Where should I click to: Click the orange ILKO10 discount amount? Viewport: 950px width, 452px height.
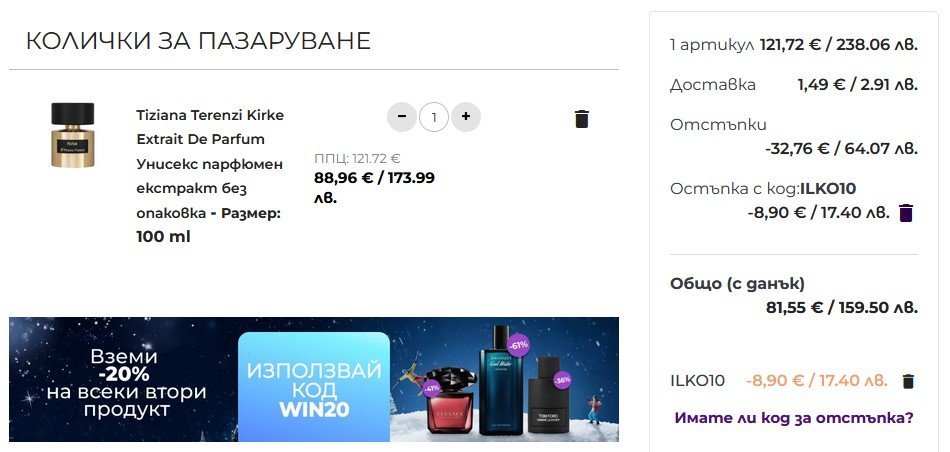click(816, 381)
